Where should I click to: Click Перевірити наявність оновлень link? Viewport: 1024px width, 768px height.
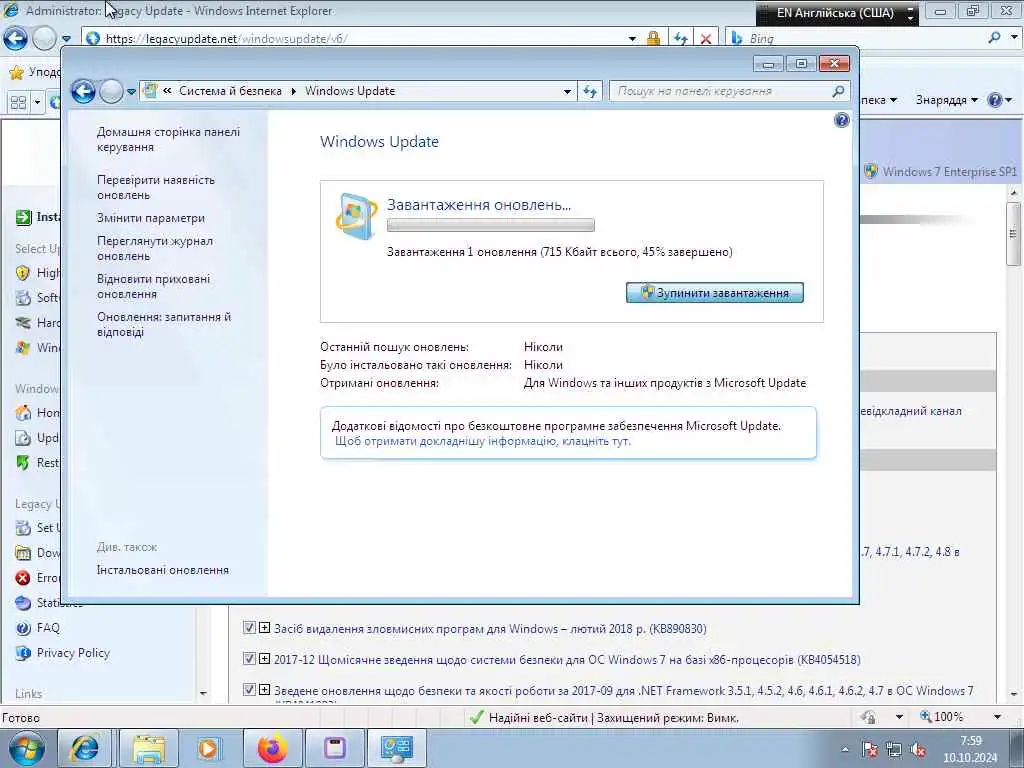(x=156, y=187)
